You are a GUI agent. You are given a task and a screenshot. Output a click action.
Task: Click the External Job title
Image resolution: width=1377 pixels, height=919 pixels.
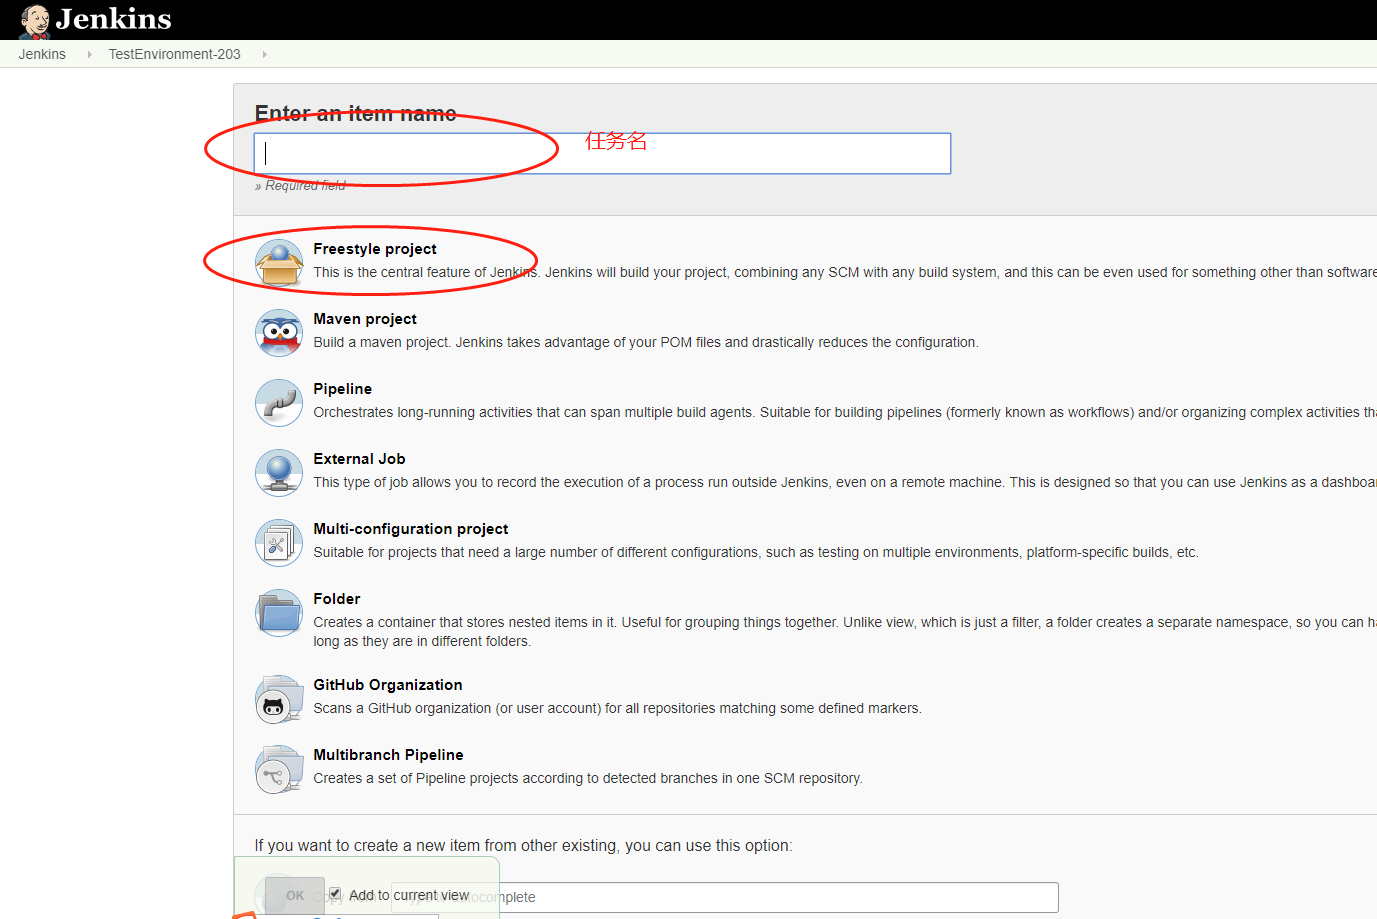click(359, 459)
